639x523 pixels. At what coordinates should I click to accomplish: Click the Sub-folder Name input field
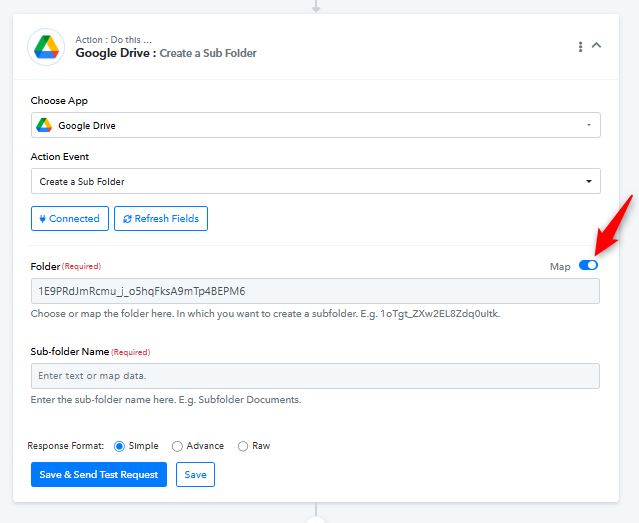tap(315, 376)
